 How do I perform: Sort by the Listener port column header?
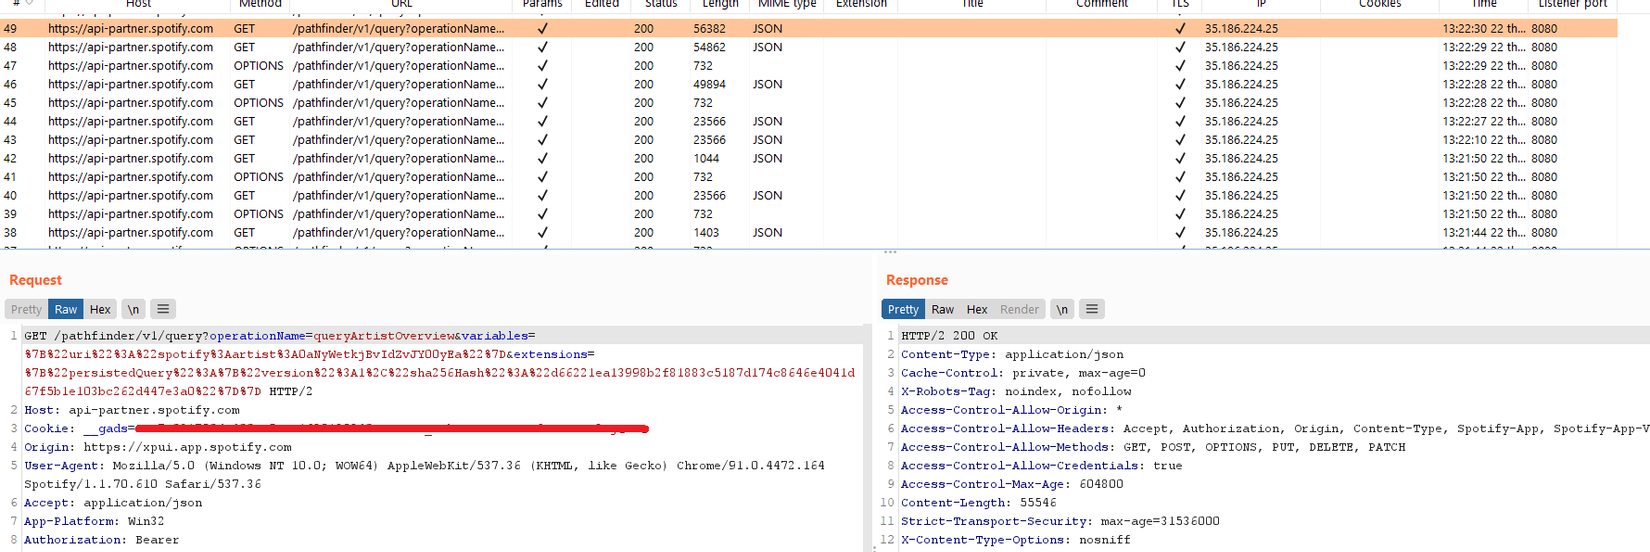[x=1572, y=4]
